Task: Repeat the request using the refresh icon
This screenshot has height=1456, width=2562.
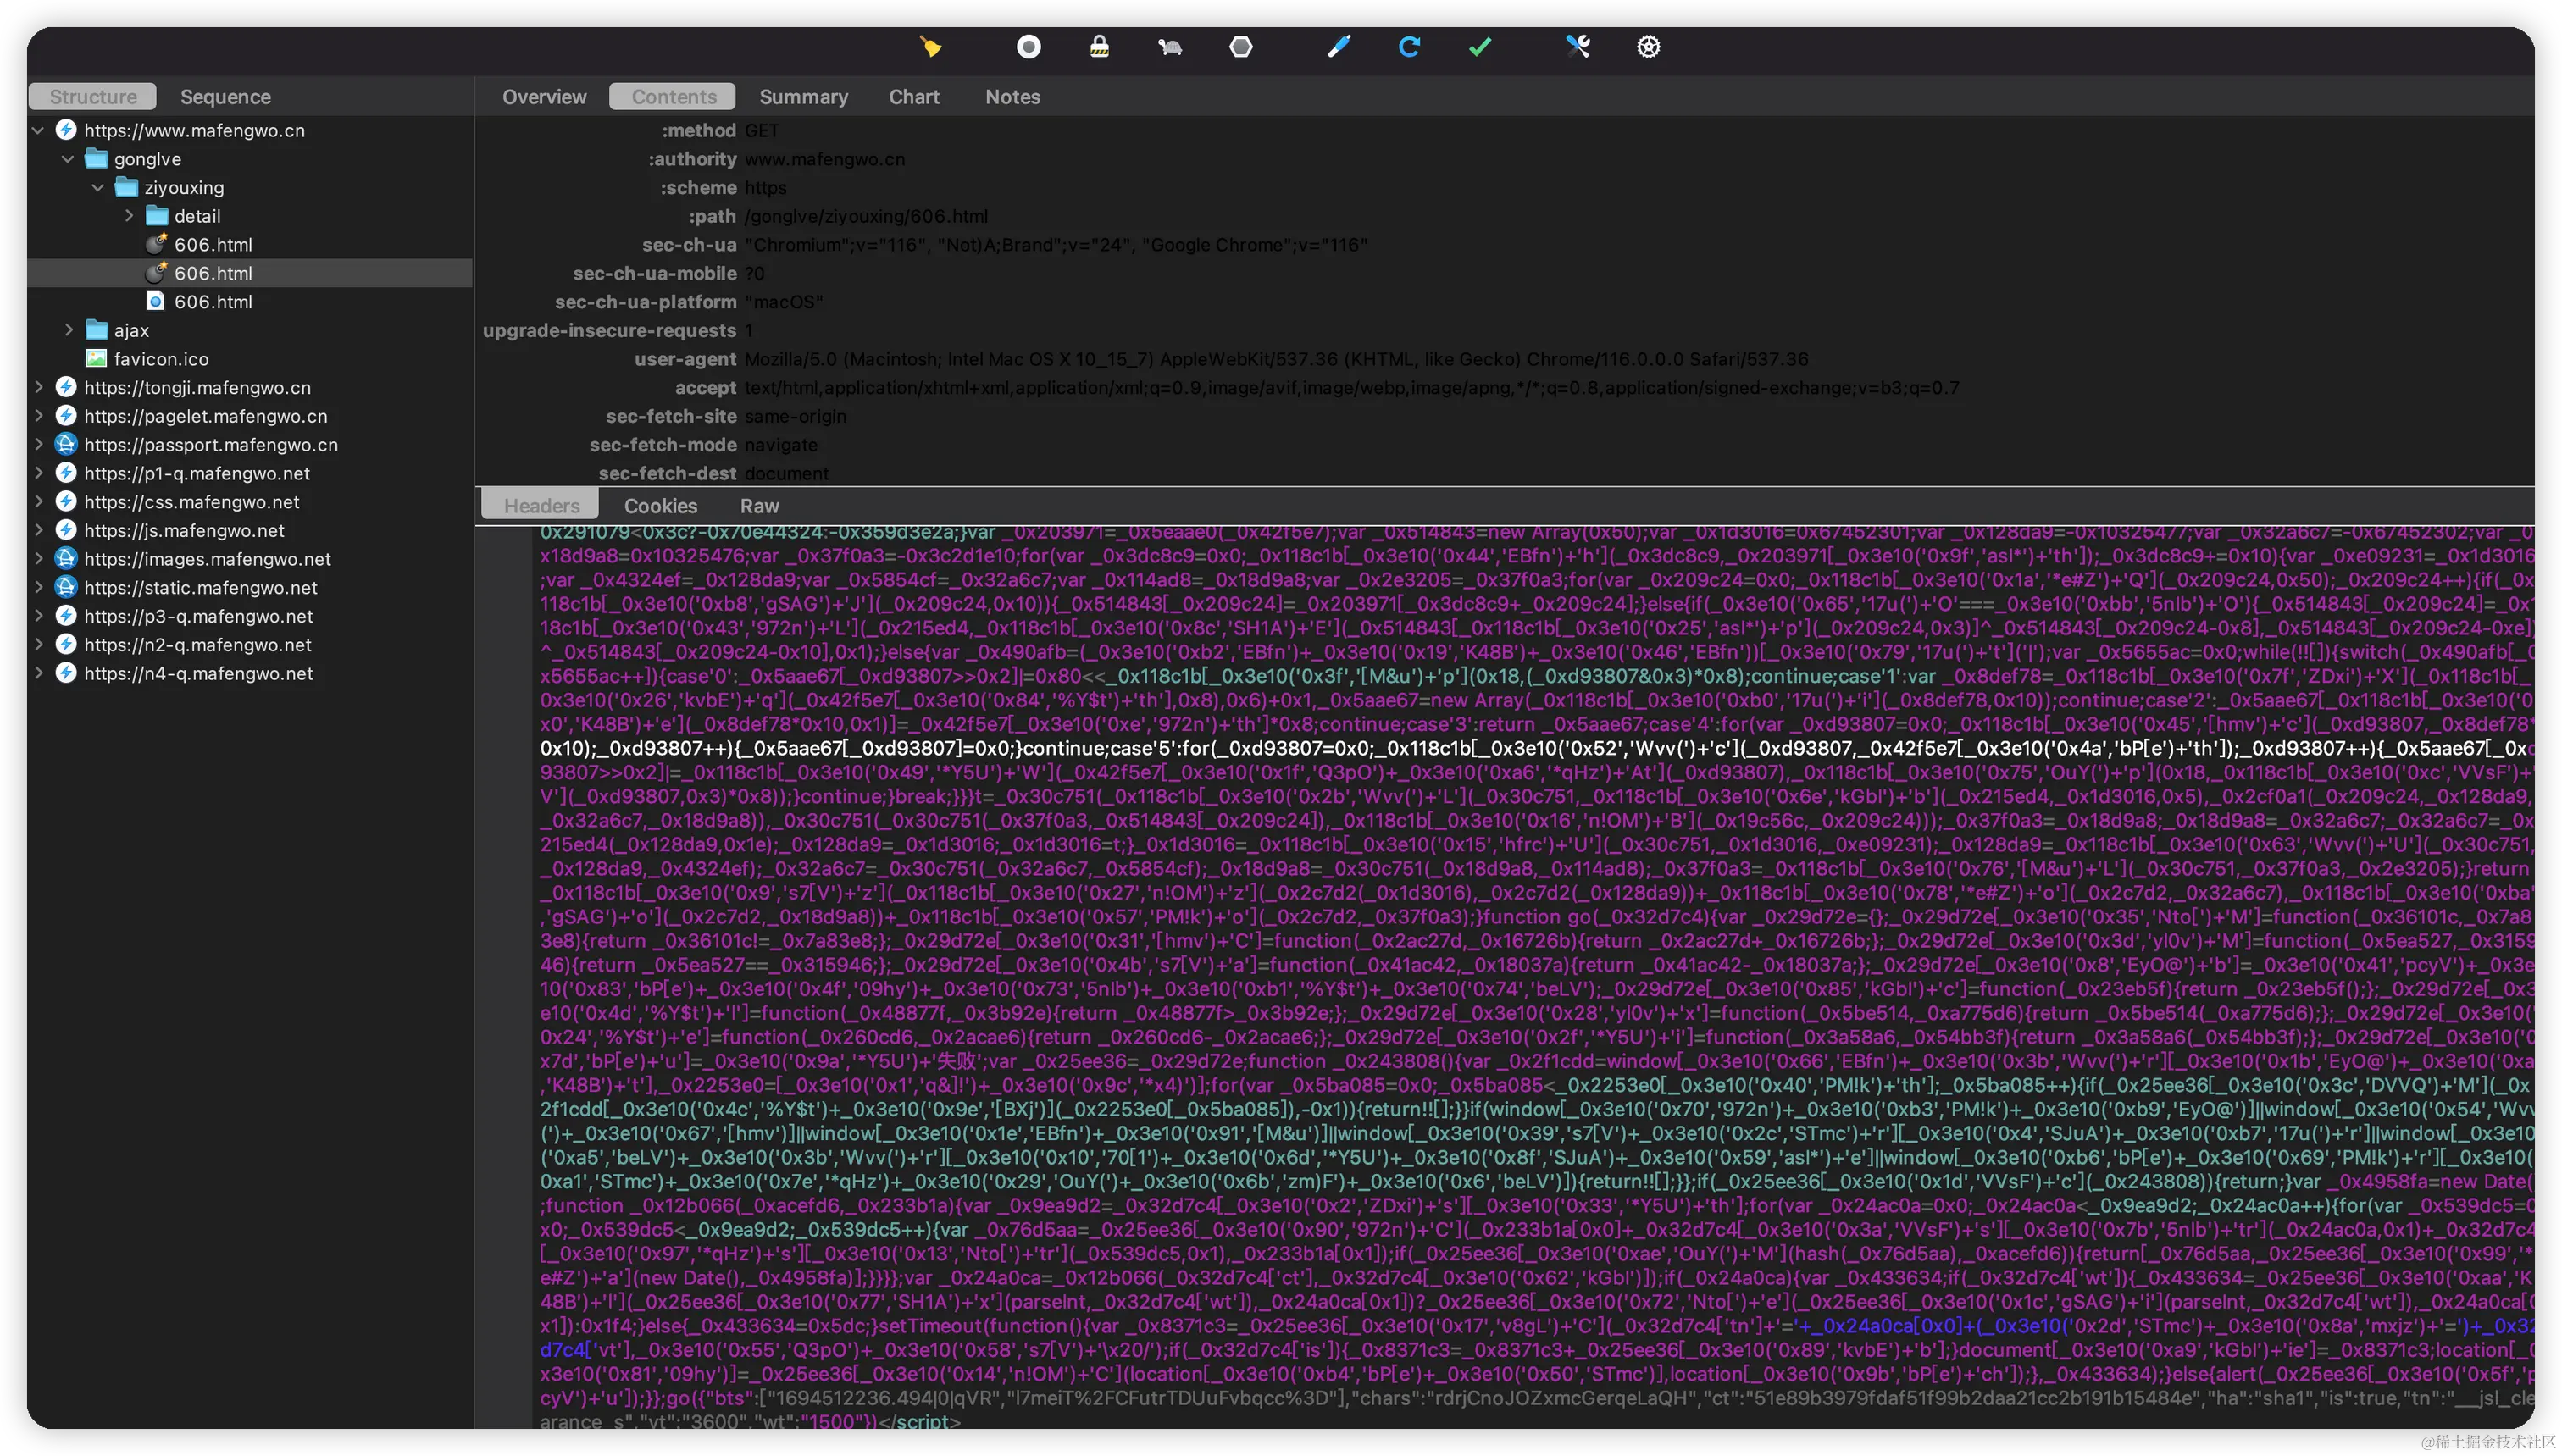Action: [1410, 46]
